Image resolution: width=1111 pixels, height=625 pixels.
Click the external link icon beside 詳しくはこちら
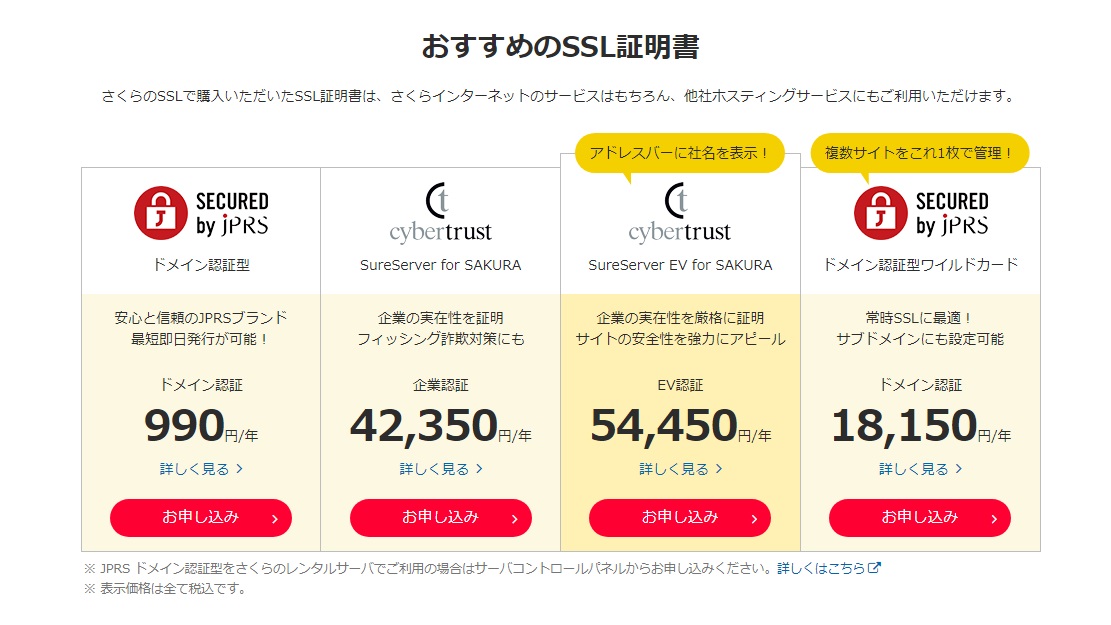[x=874, y=568]
